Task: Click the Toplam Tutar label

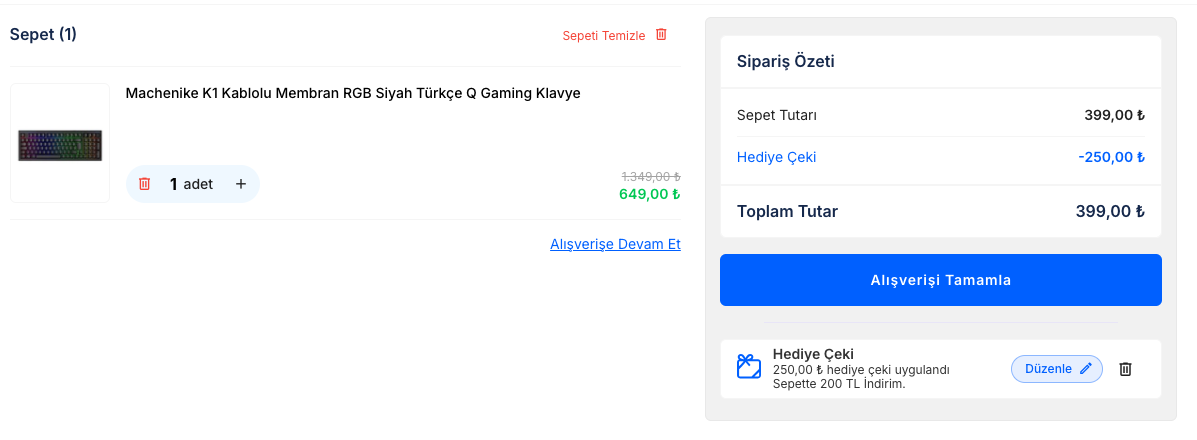Action: 787,211
